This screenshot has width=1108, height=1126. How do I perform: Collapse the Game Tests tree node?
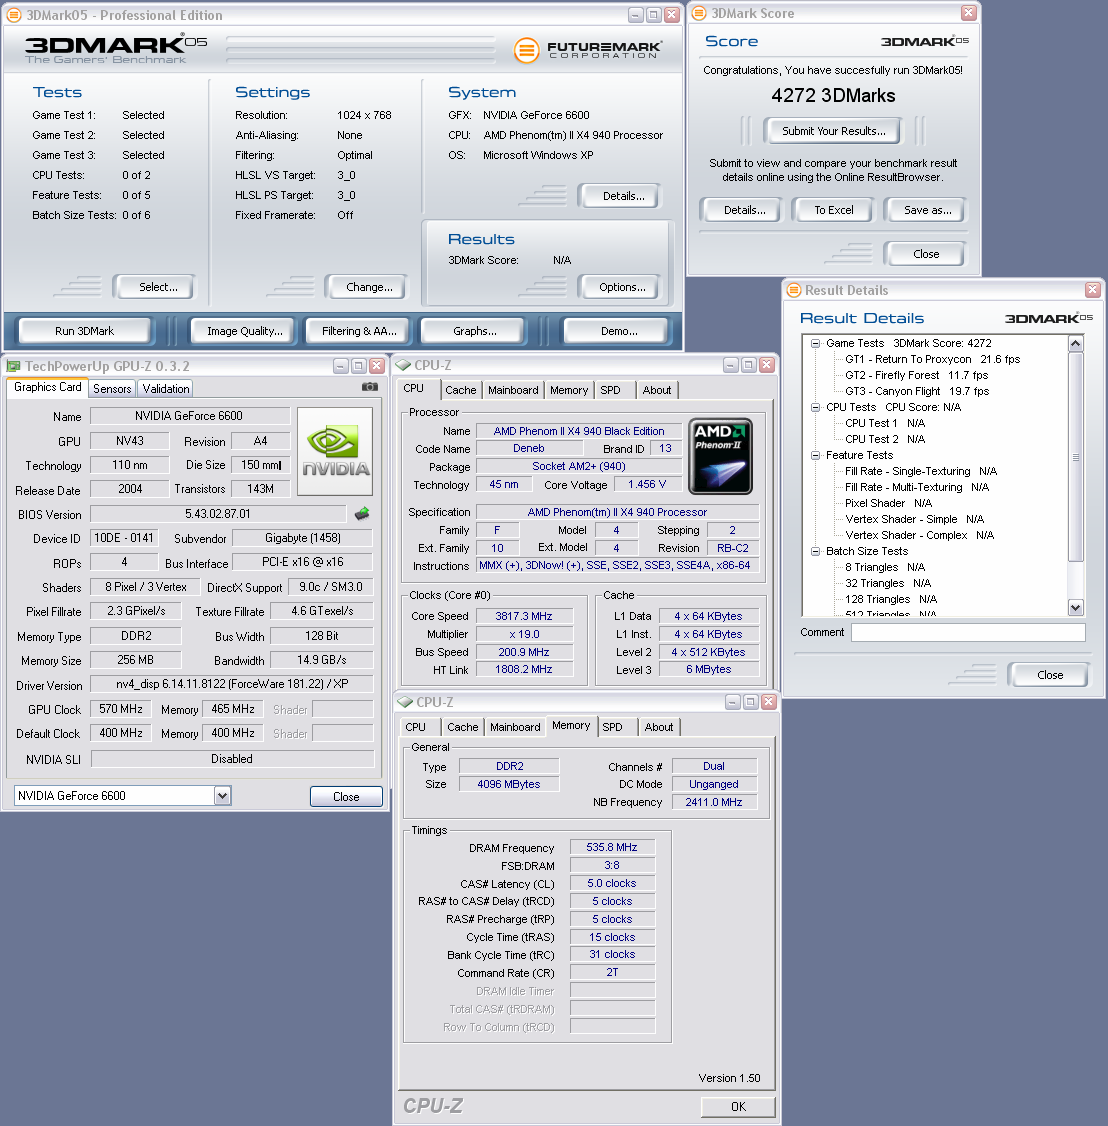tap(815, 343)
